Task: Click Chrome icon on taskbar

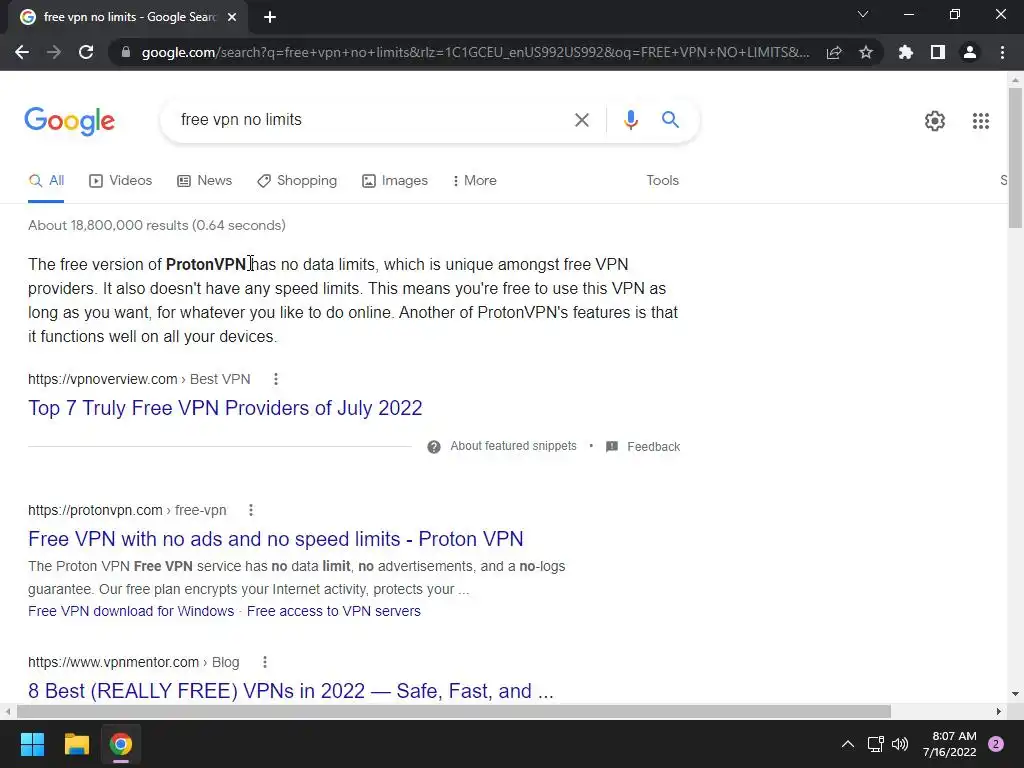Action: 121,744
